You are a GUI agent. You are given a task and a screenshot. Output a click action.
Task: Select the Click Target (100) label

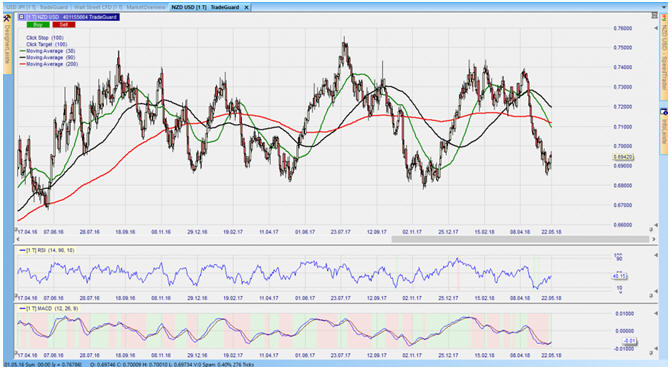coord(47,44)
